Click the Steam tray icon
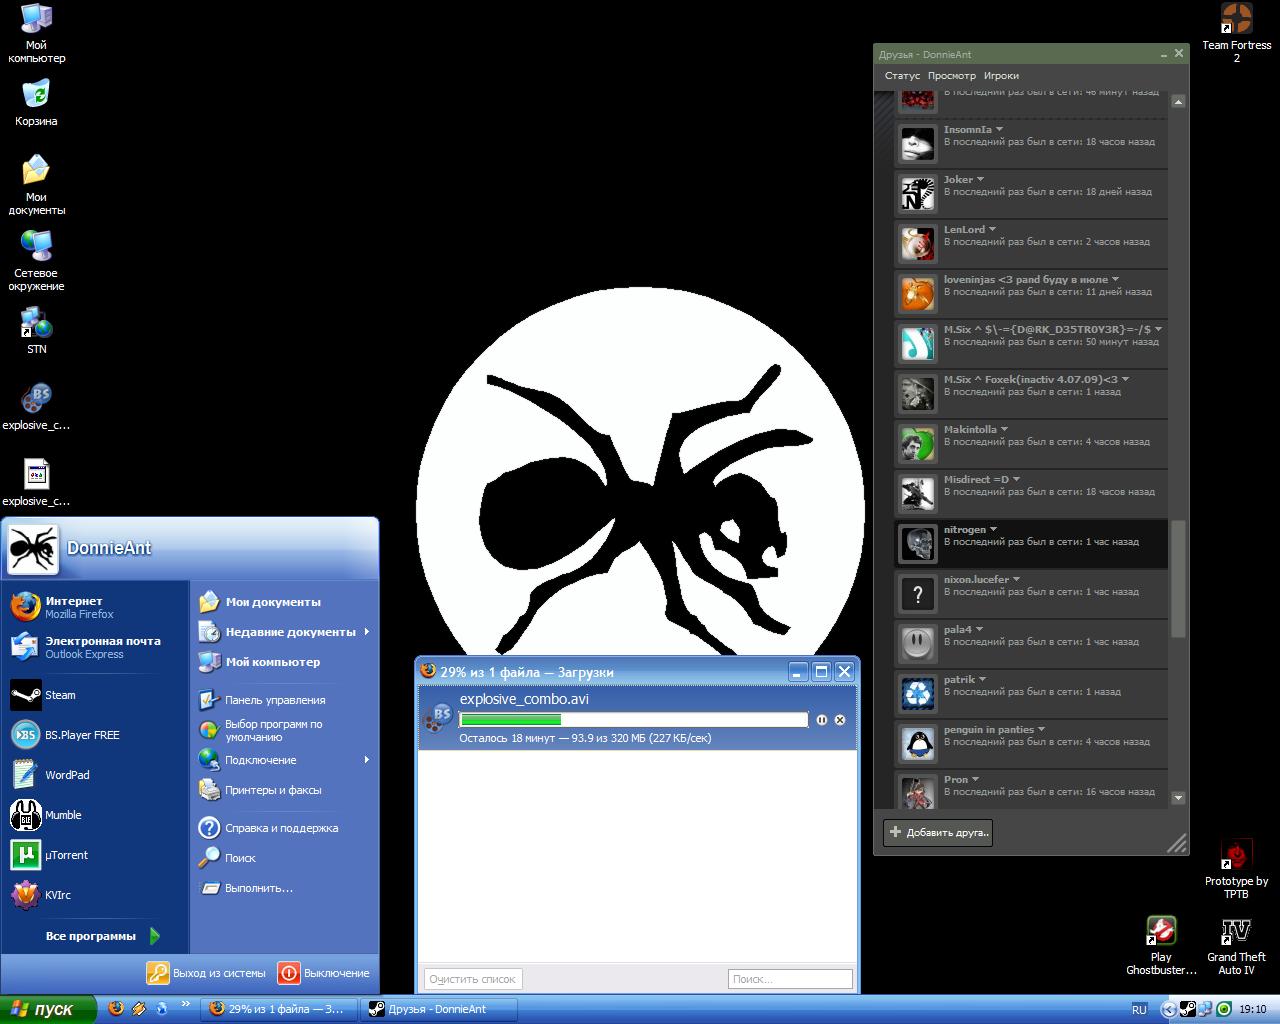Viewport: 1280px width, 1024px height. click(1188, 1009)
